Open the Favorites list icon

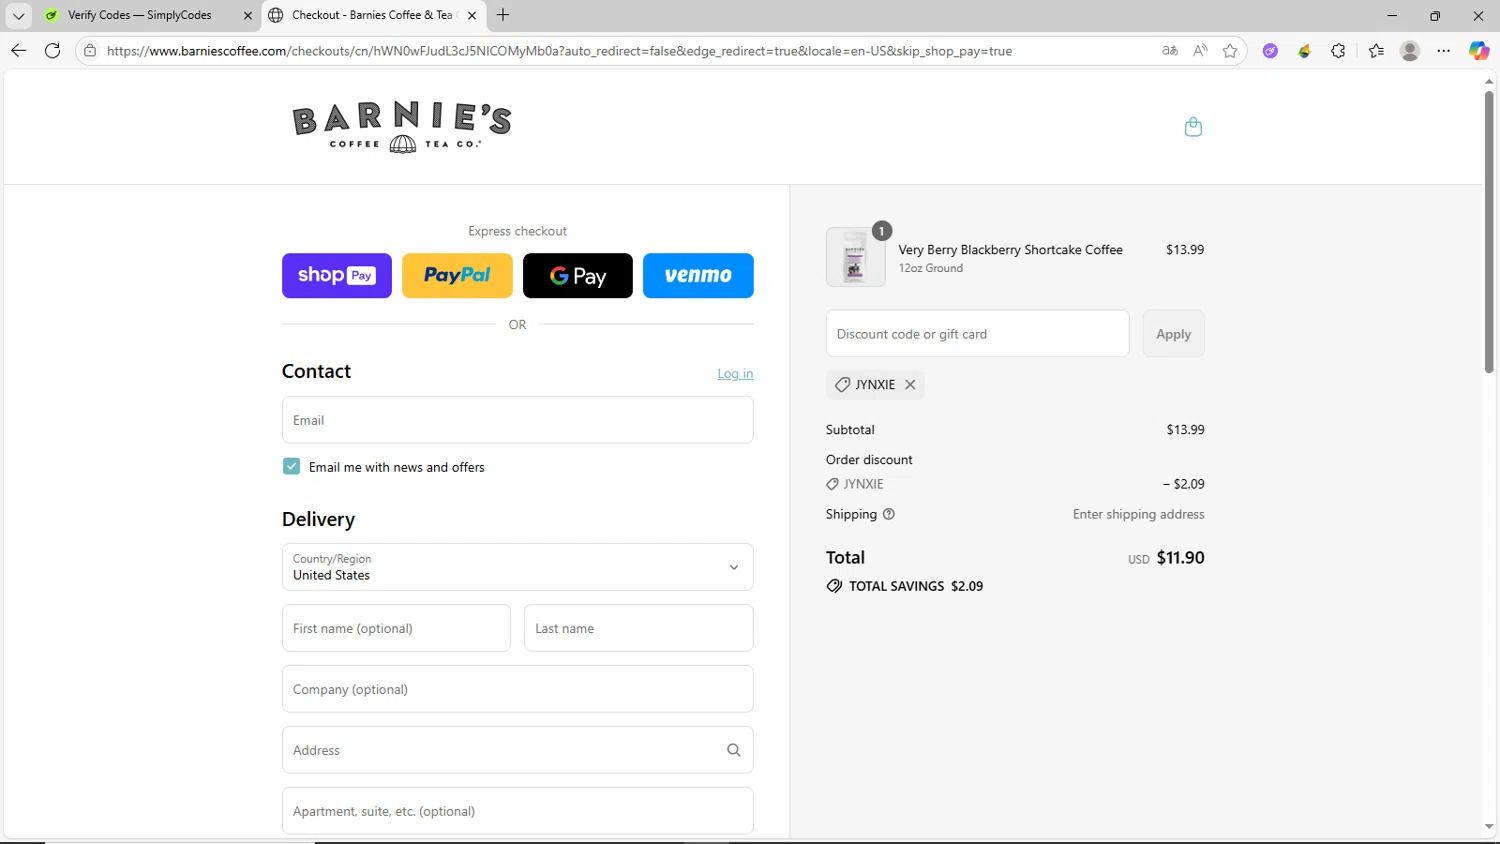(1376, 51)
